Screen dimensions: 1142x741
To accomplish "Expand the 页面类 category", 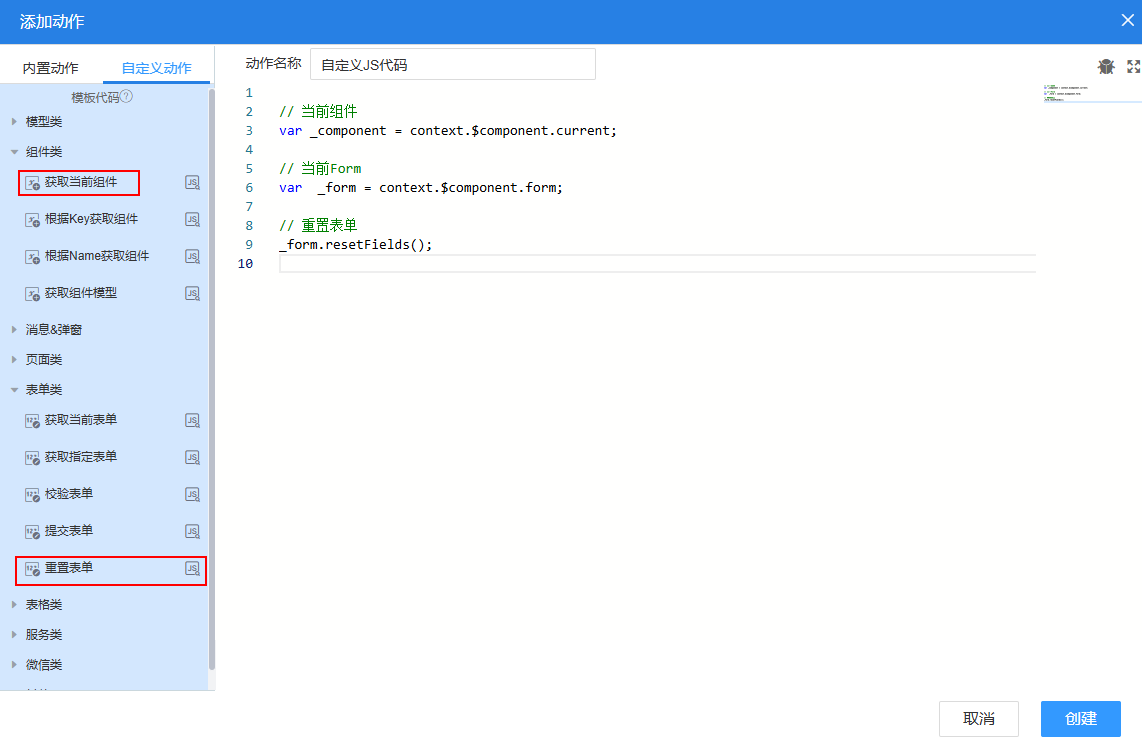I will [x=14, y=360].
